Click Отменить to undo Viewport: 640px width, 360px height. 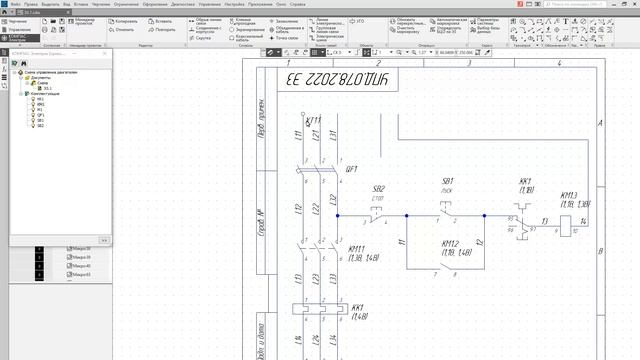[x=121, y=30]
